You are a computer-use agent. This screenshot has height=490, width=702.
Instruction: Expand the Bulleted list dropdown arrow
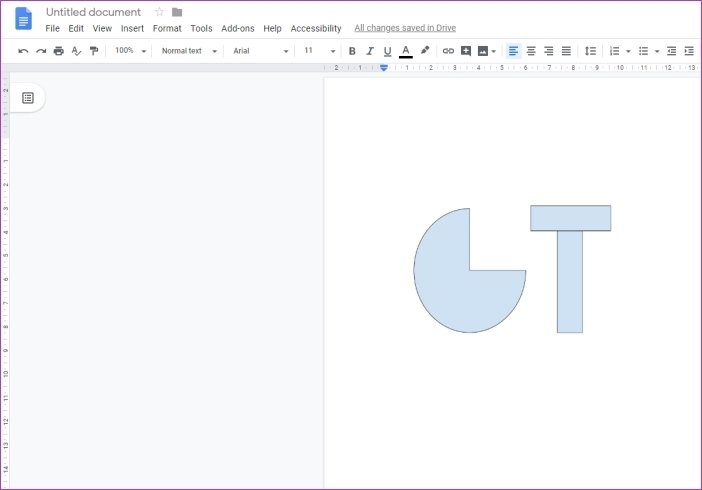[657, 52]
